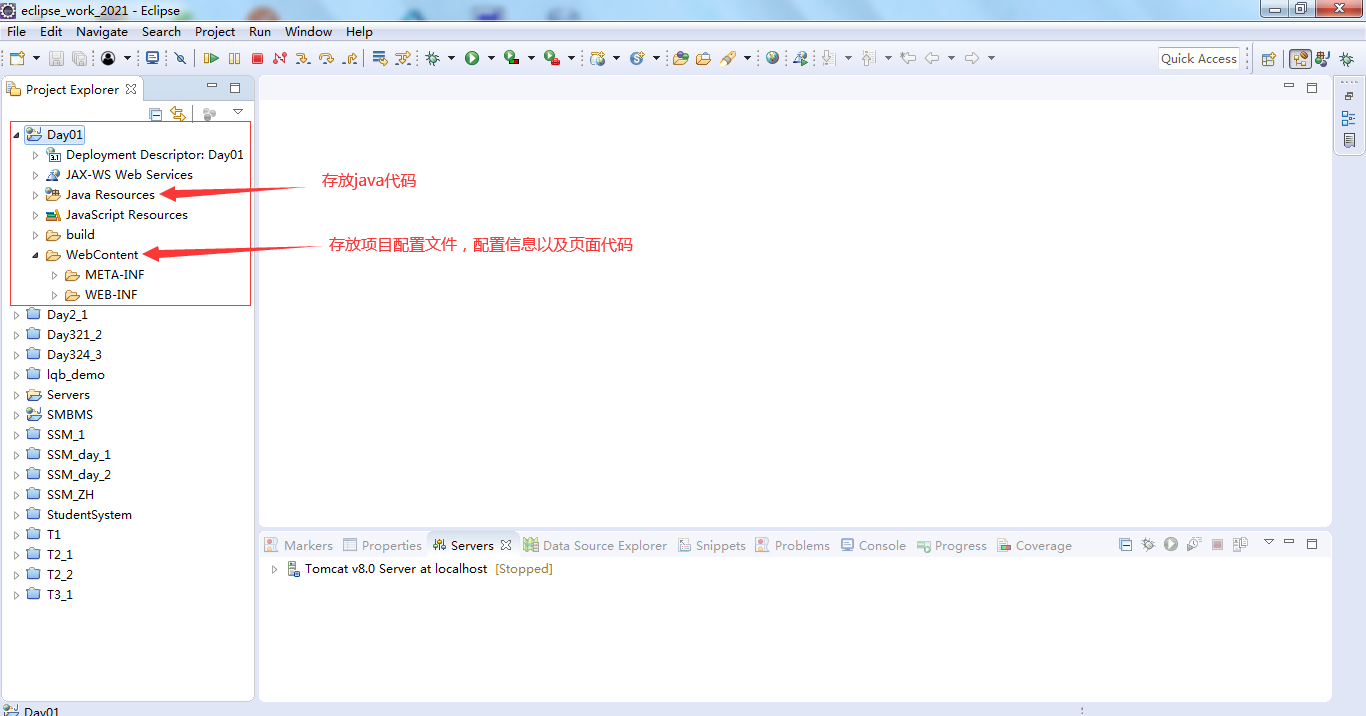Expand the Java Resources node
The image size is (1366, 716).
click(35, 195)
